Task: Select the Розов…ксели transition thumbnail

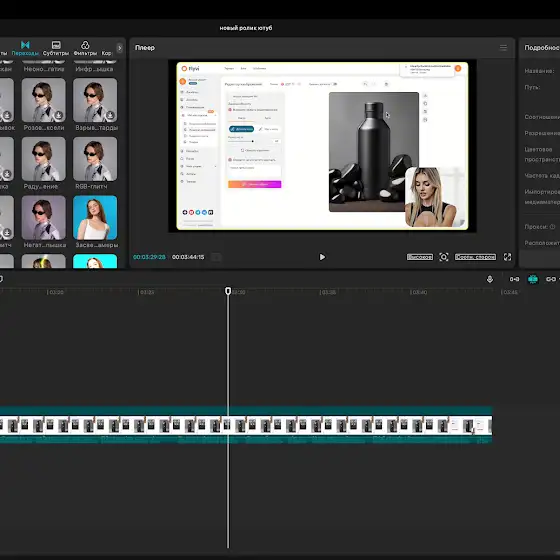Action: tap(44, 100)
